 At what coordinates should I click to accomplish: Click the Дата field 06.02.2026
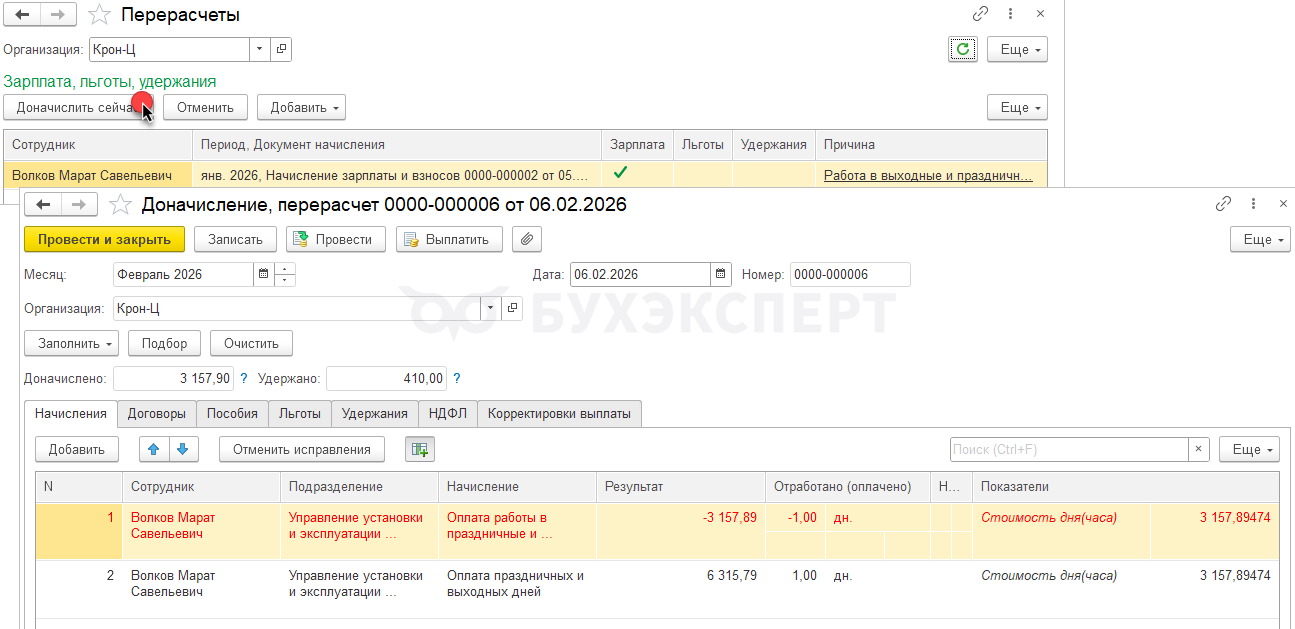click(640, 274)
